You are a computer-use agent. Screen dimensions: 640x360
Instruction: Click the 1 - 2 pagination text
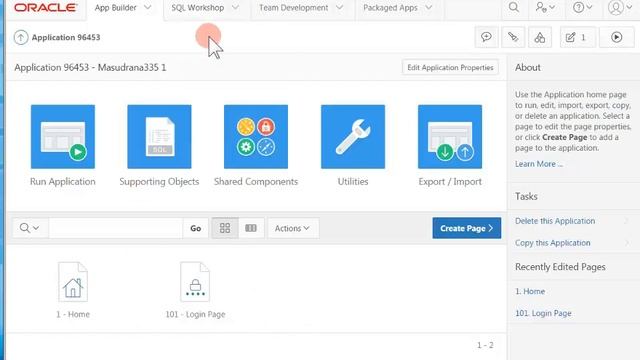[485, 345]
